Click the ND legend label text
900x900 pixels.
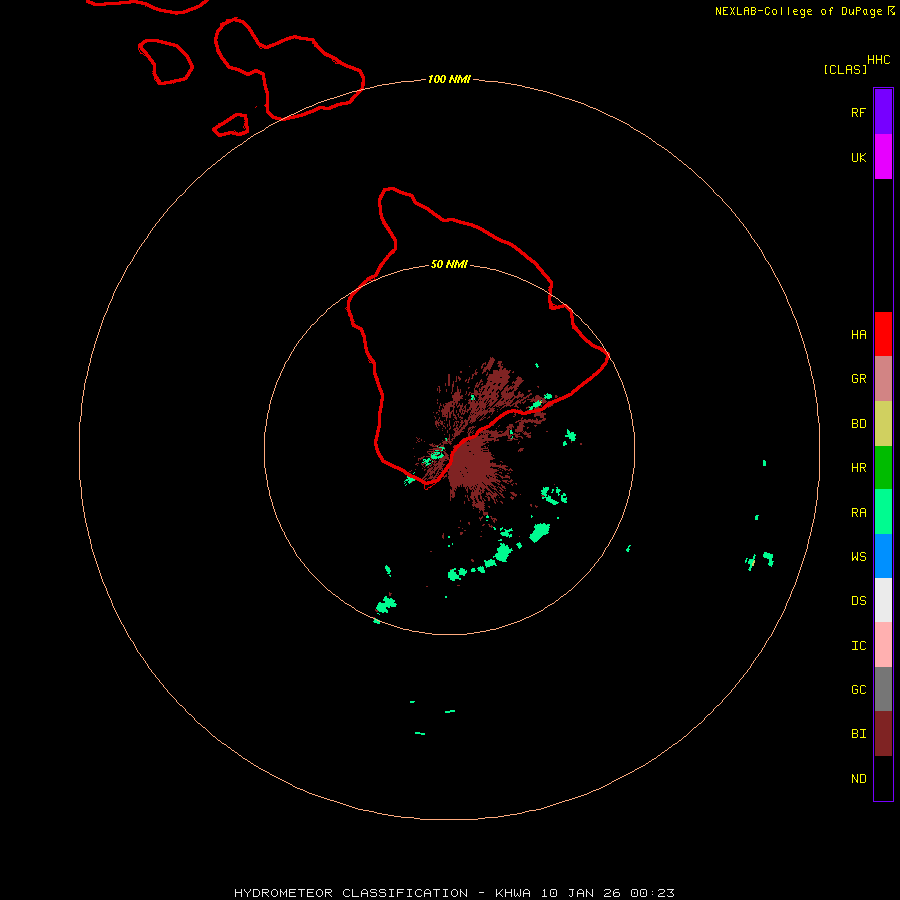tap(858, 779)
